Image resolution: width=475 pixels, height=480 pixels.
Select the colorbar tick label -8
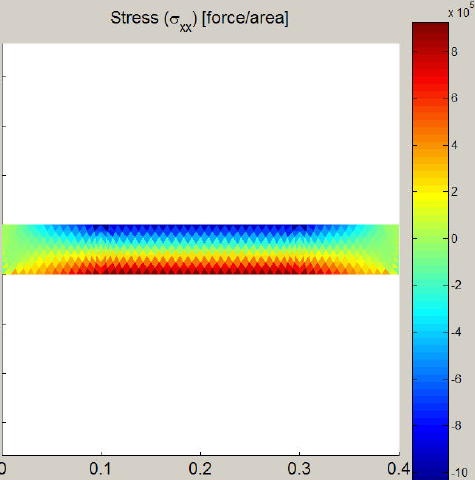pyautogui.click(x=456, y=426)
